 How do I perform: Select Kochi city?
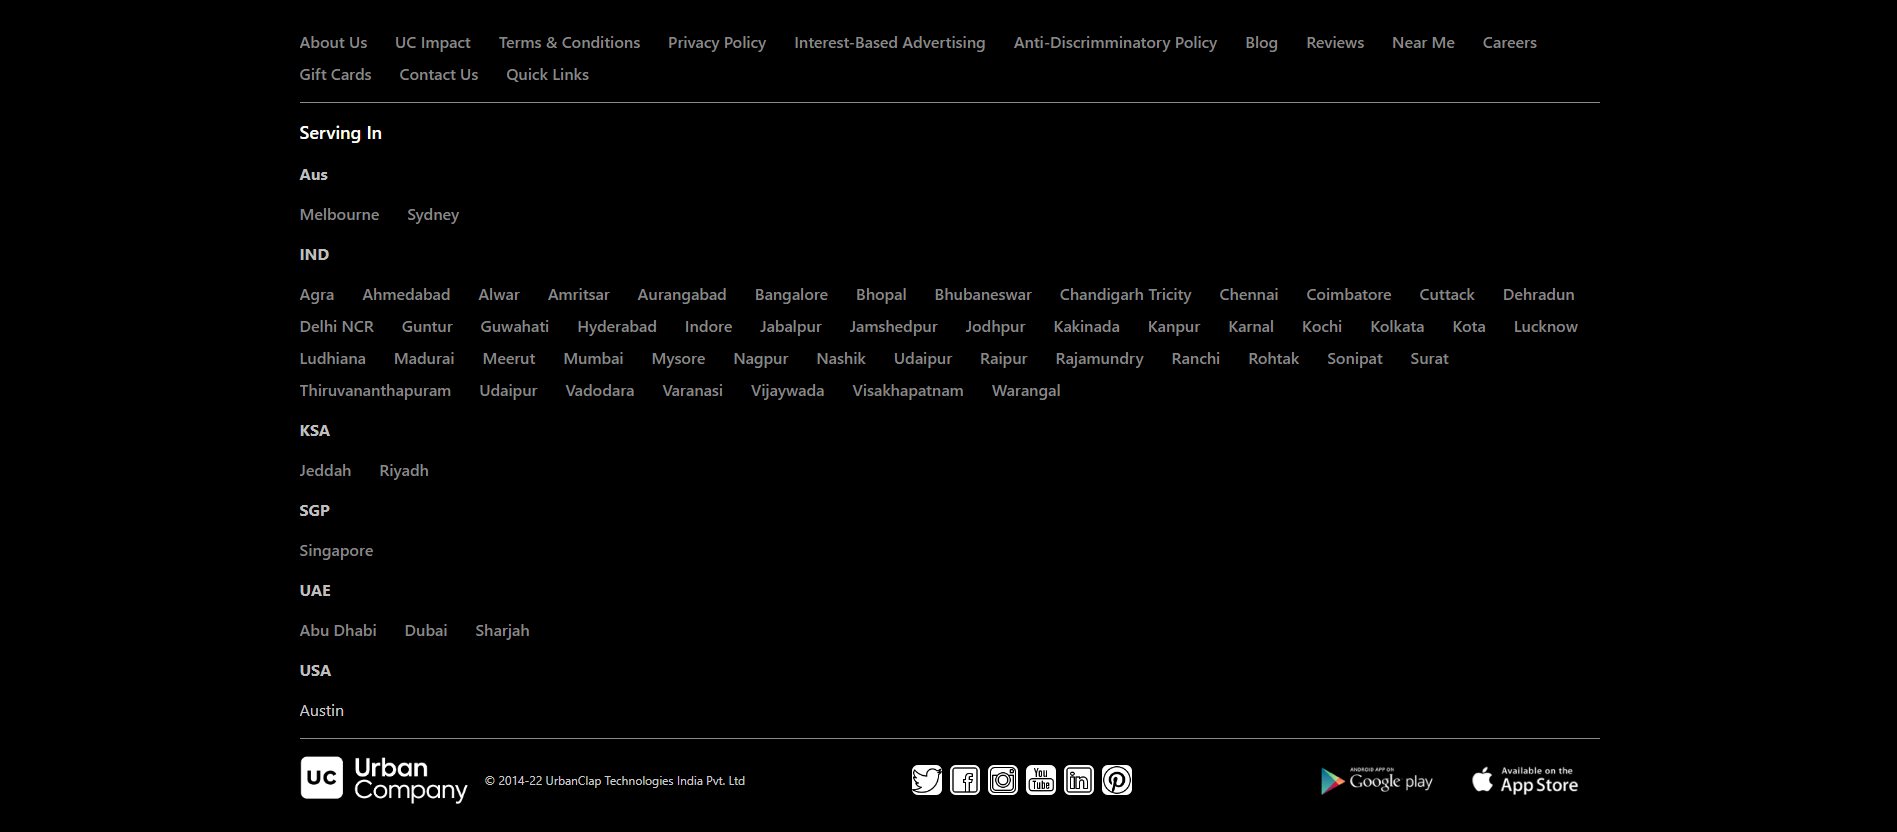coord(1322,327)
